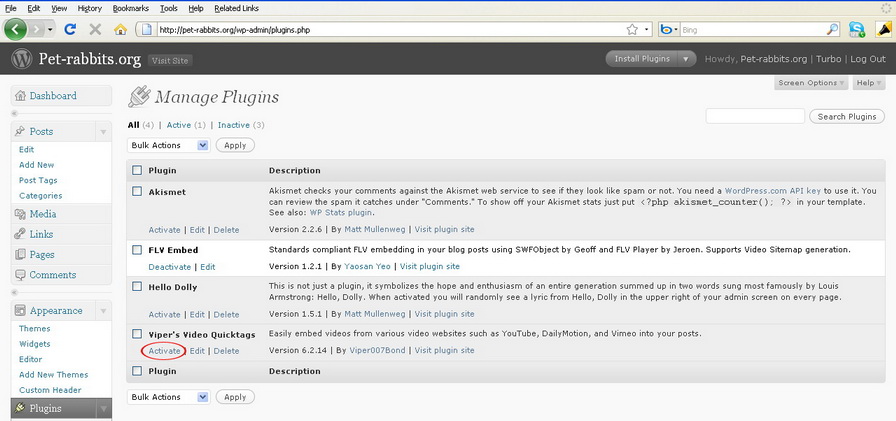Open the Skype toolbar icon
This screenshot has width=896, height=421.
click(x=857, y=30)
